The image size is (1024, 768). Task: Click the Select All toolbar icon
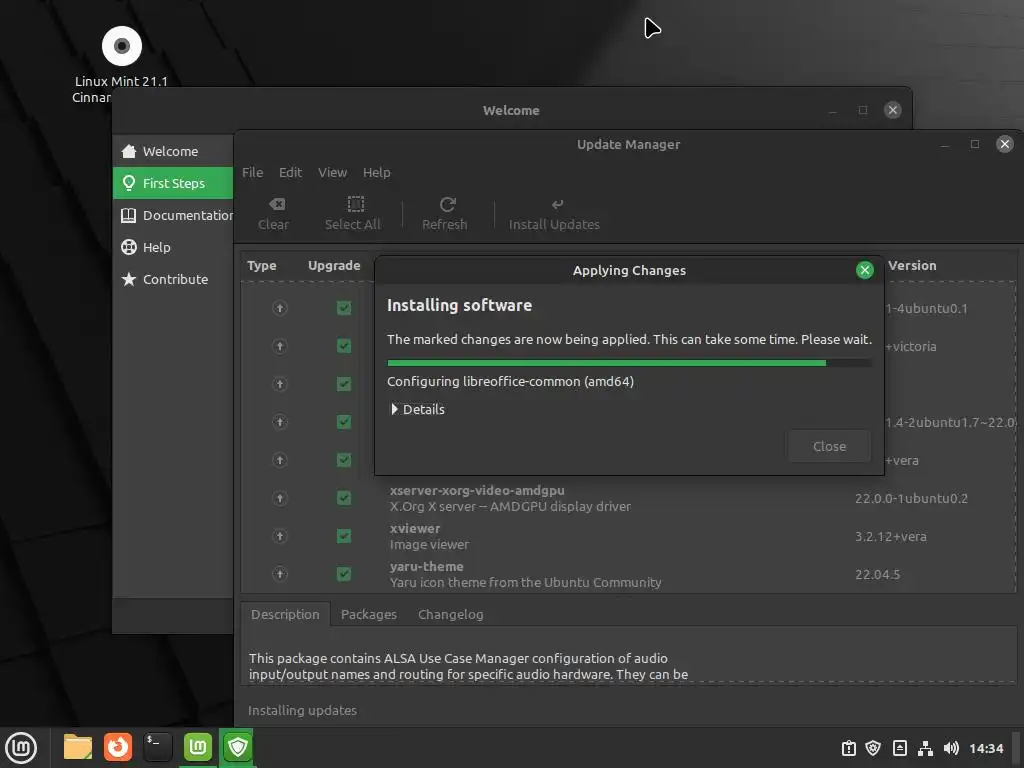[355, 204]
